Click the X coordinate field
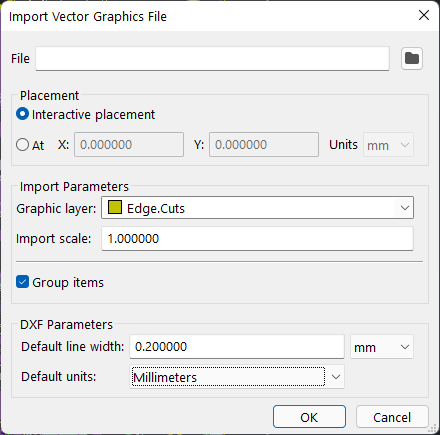This screenshot has width=440, height=435. click(x=129, y=145)
